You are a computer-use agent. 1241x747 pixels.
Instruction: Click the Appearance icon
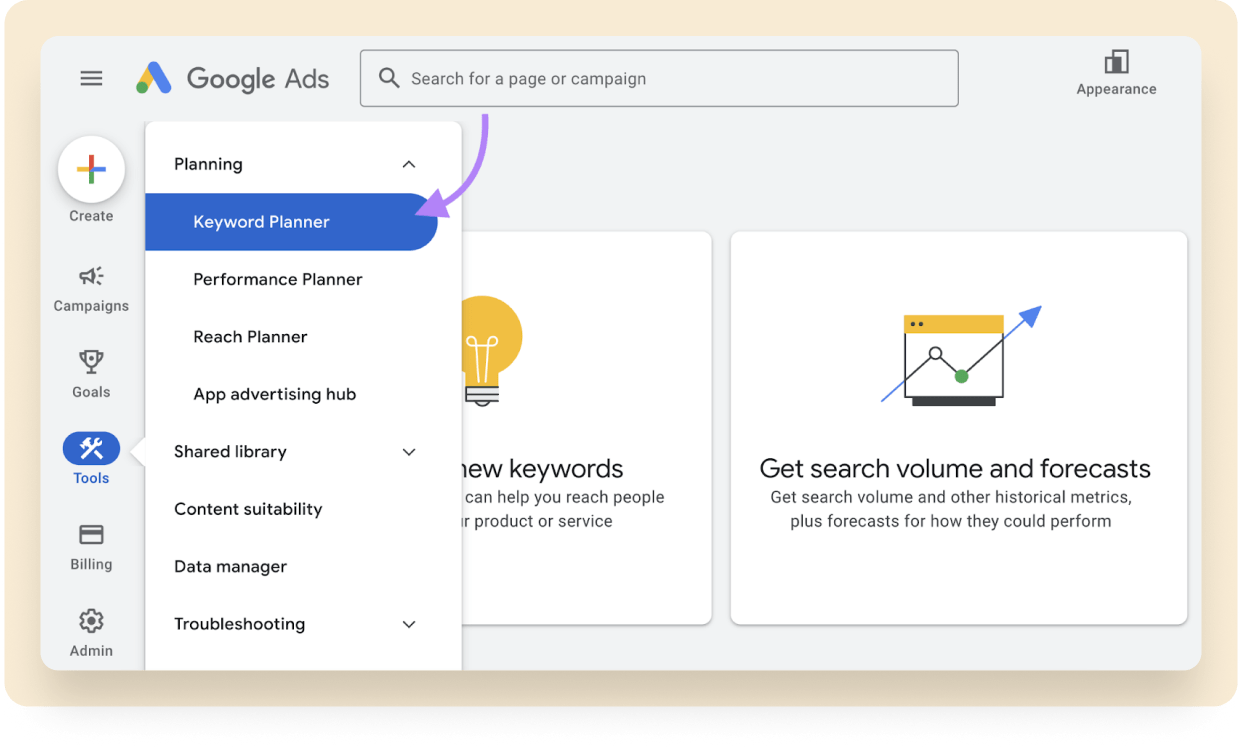tap(1116, 63)
